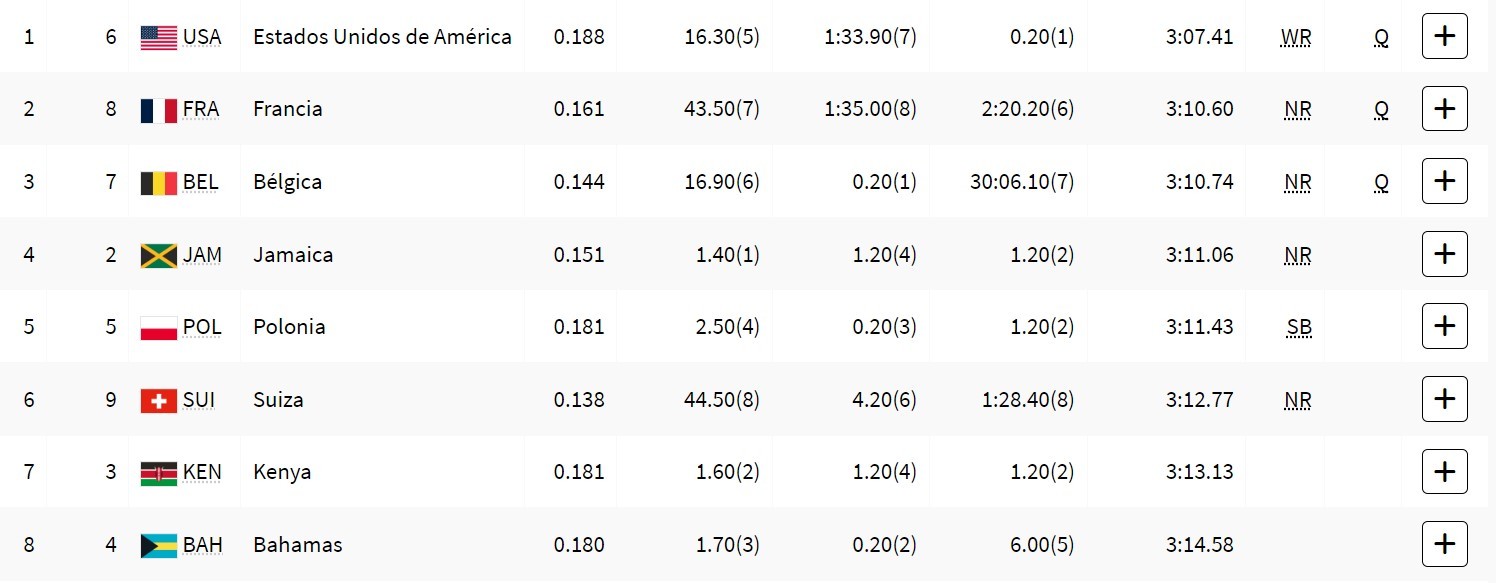Open Jamaica row details via plus button
1496x583 pixels.
pos(1444,255)
